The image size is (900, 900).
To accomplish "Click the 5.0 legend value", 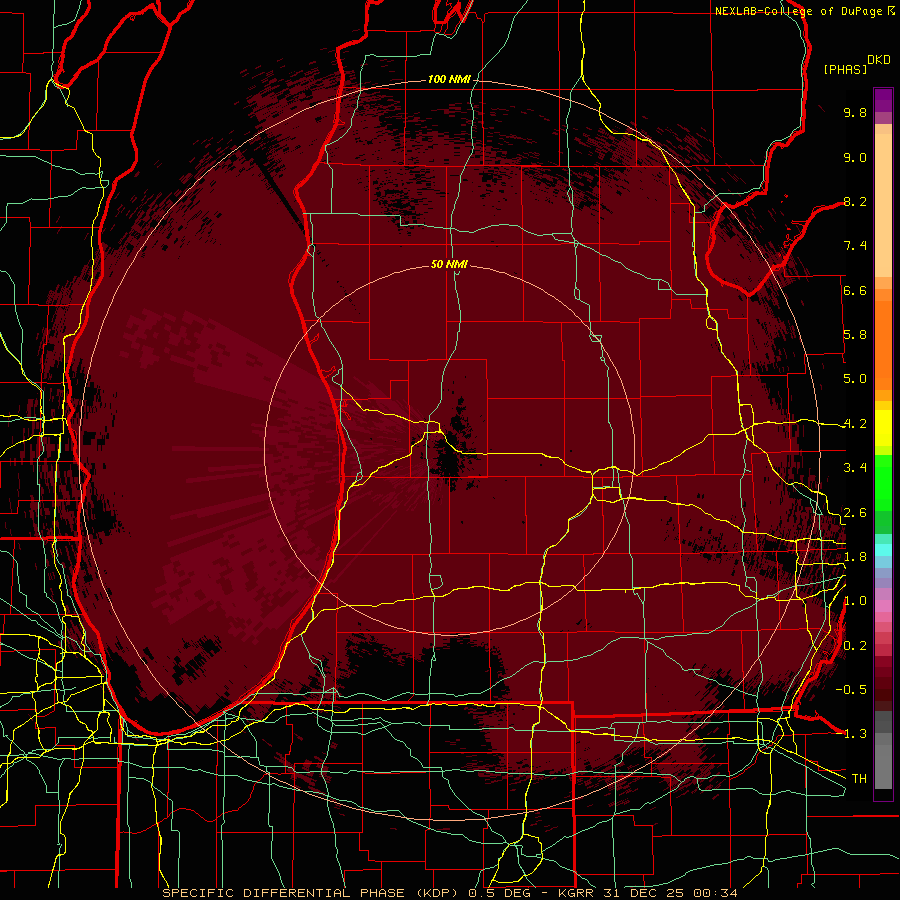I will point(855,379).
